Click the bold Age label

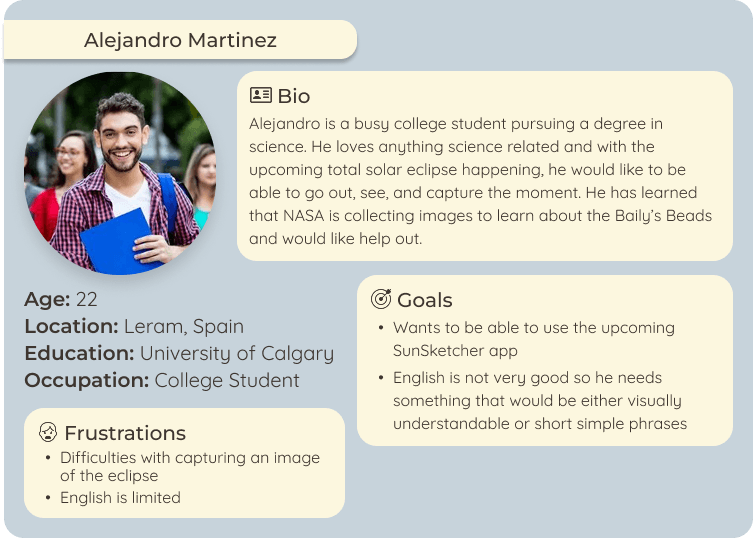click(47, 299)
